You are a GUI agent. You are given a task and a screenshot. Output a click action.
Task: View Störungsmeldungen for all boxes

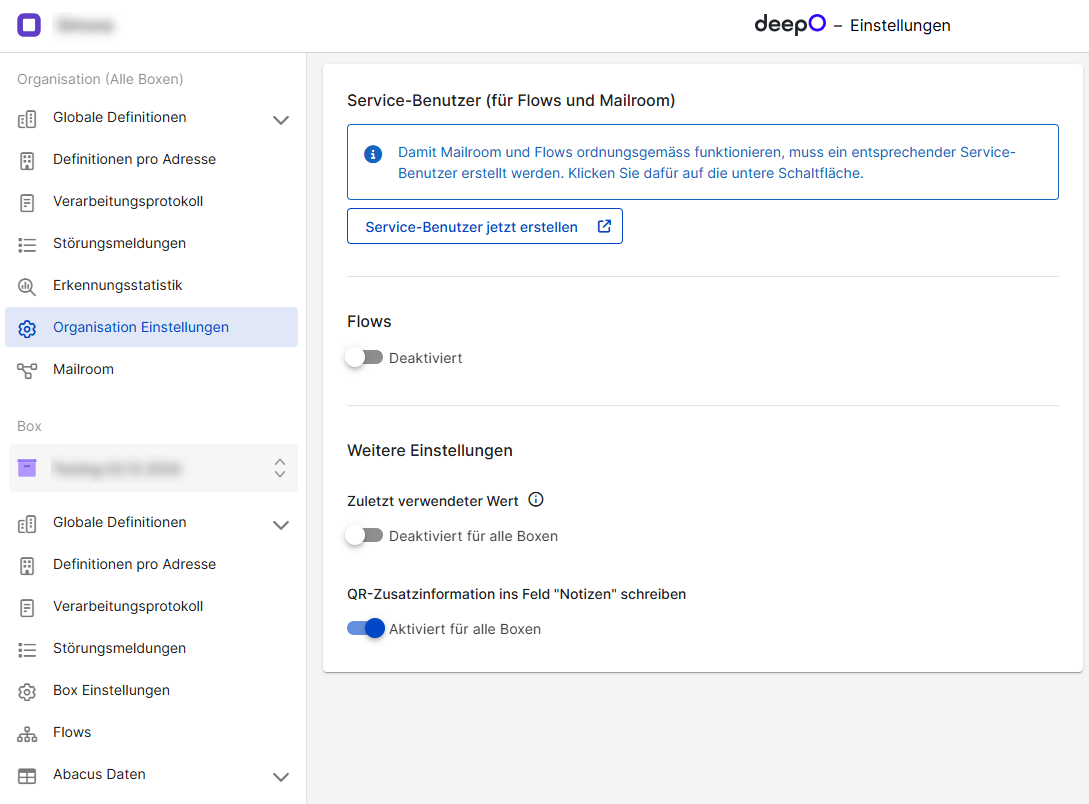pos(119,243)
